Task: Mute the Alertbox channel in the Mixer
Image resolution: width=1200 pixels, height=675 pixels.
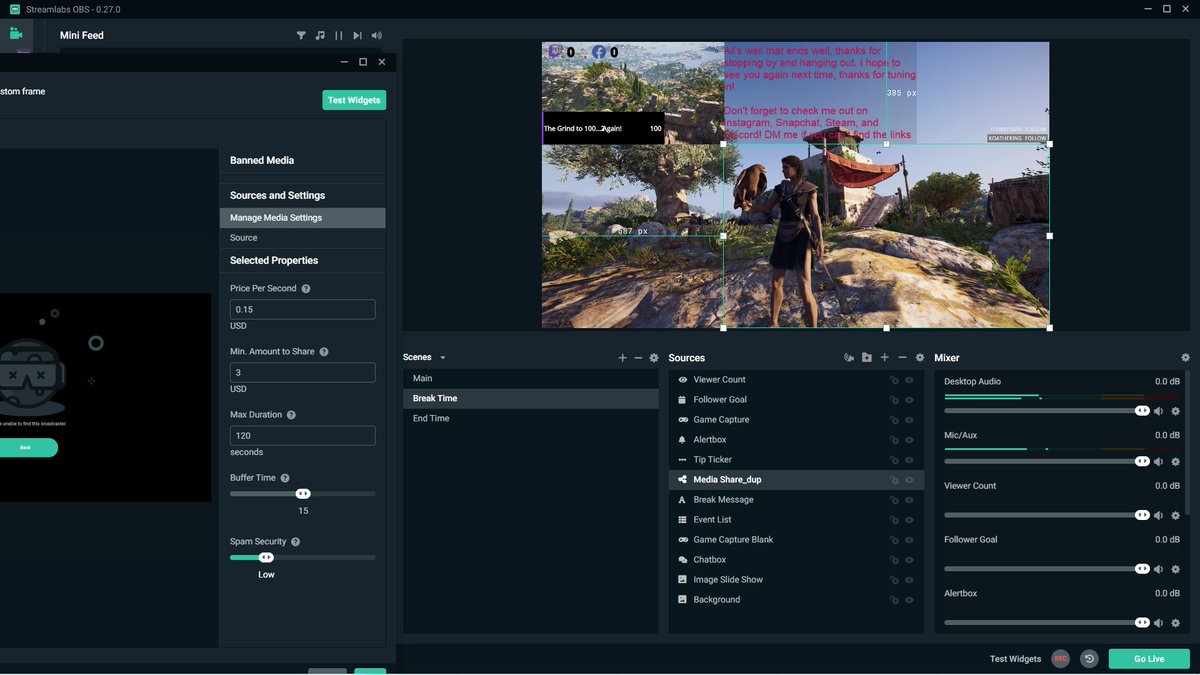Action: [x=1159, y=622]
